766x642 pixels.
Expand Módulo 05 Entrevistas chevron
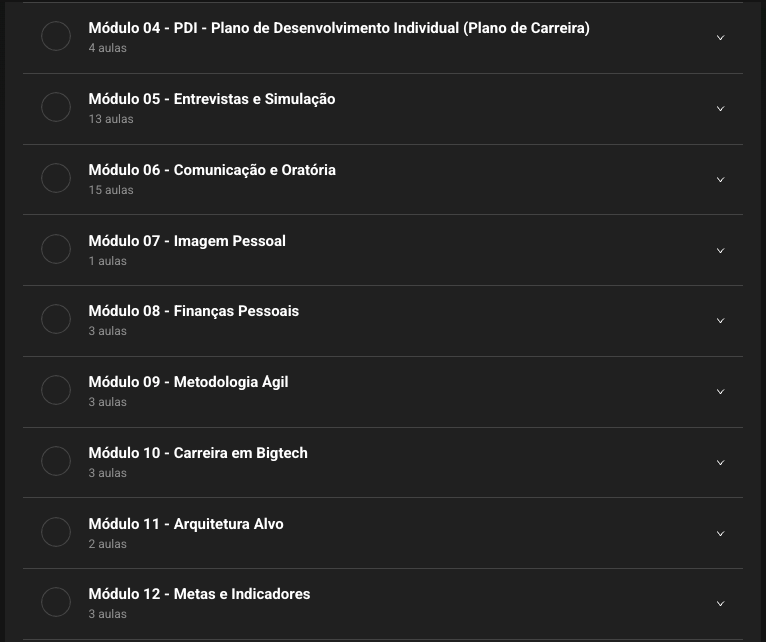pos(720,109)
